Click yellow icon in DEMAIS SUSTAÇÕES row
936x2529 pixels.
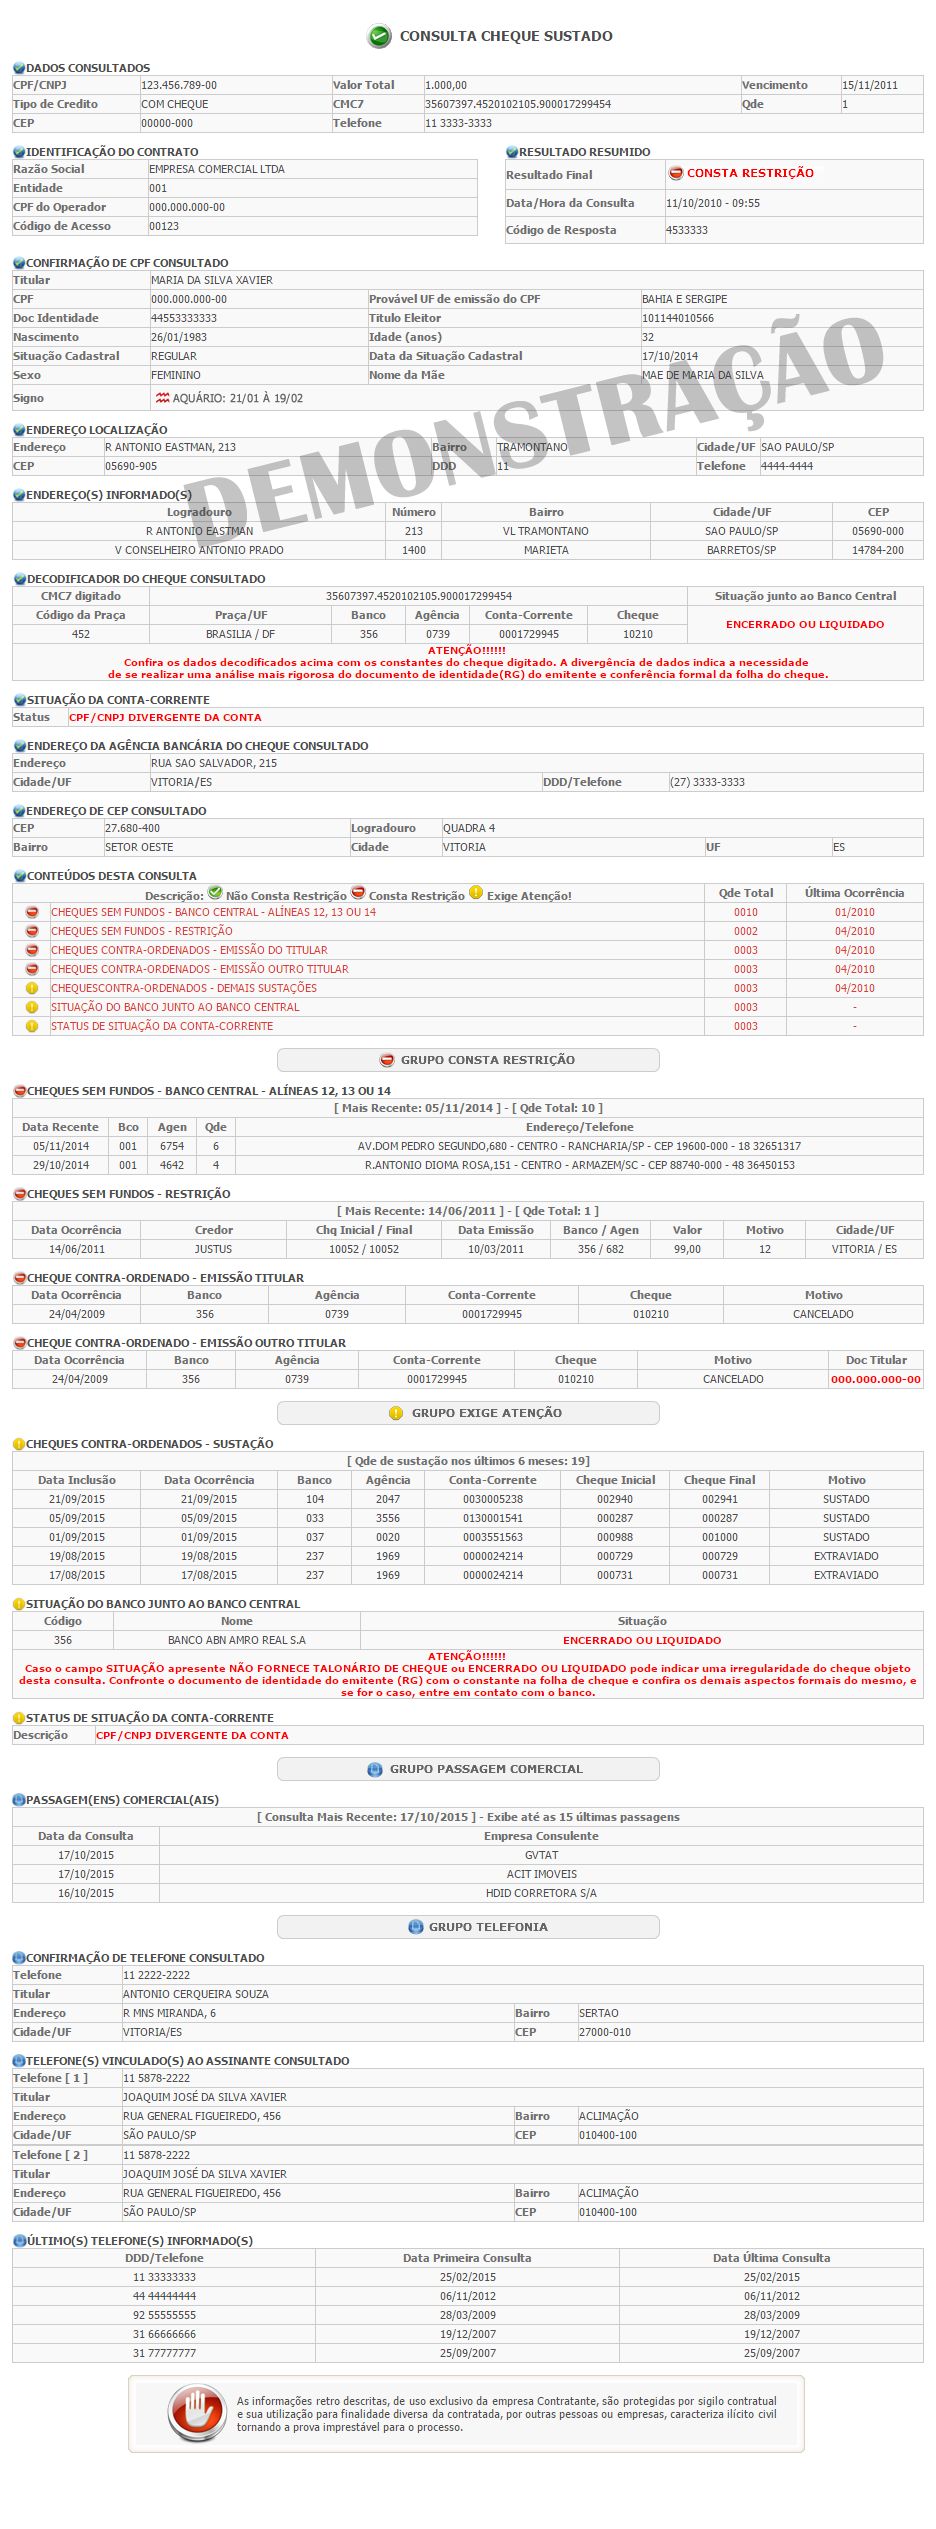click(32, 988)
